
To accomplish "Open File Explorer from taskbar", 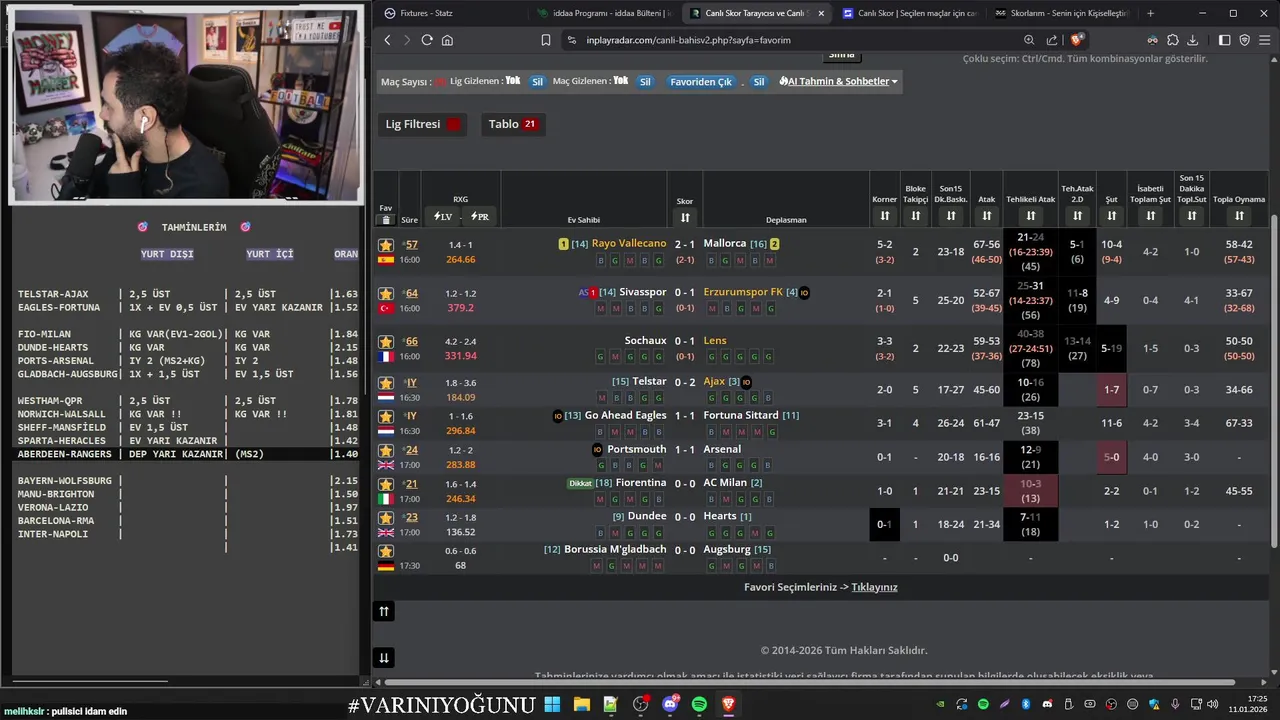I will 581,704.
